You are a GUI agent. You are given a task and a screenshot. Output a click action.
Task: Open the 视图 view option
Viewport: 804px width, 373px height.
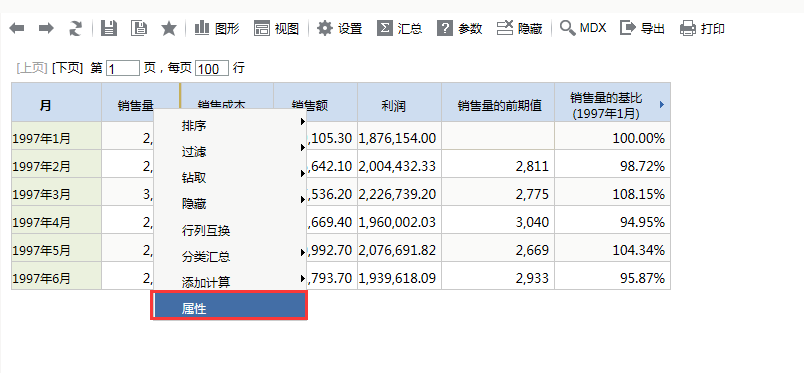click(276, 28)
